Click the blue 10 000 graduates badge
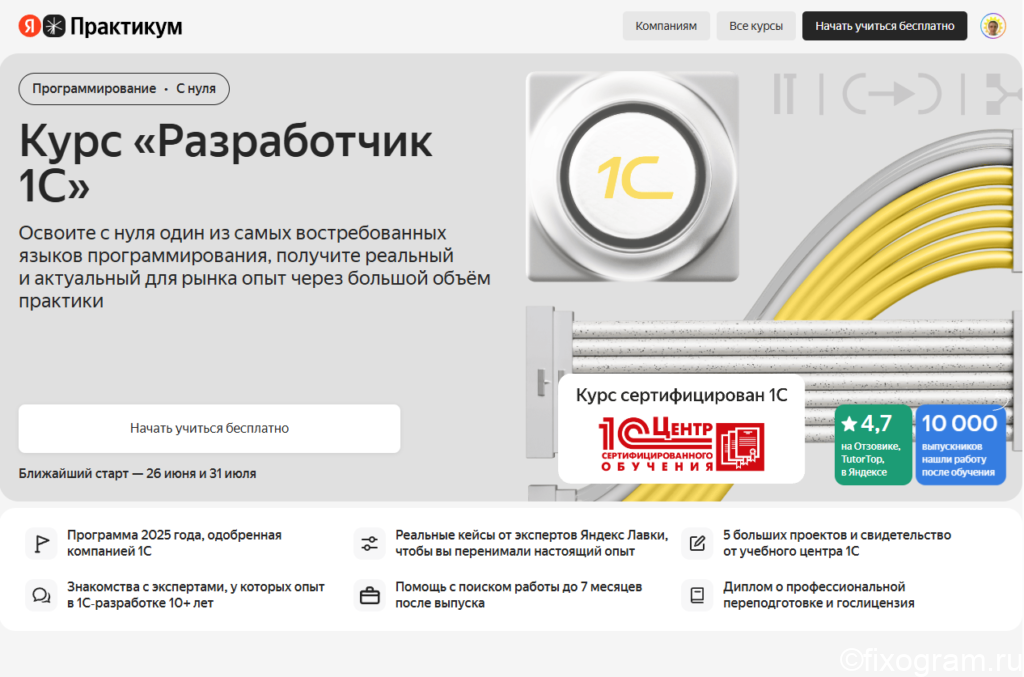The height and width of the screenshot is (677, 1024). [960, 445]
